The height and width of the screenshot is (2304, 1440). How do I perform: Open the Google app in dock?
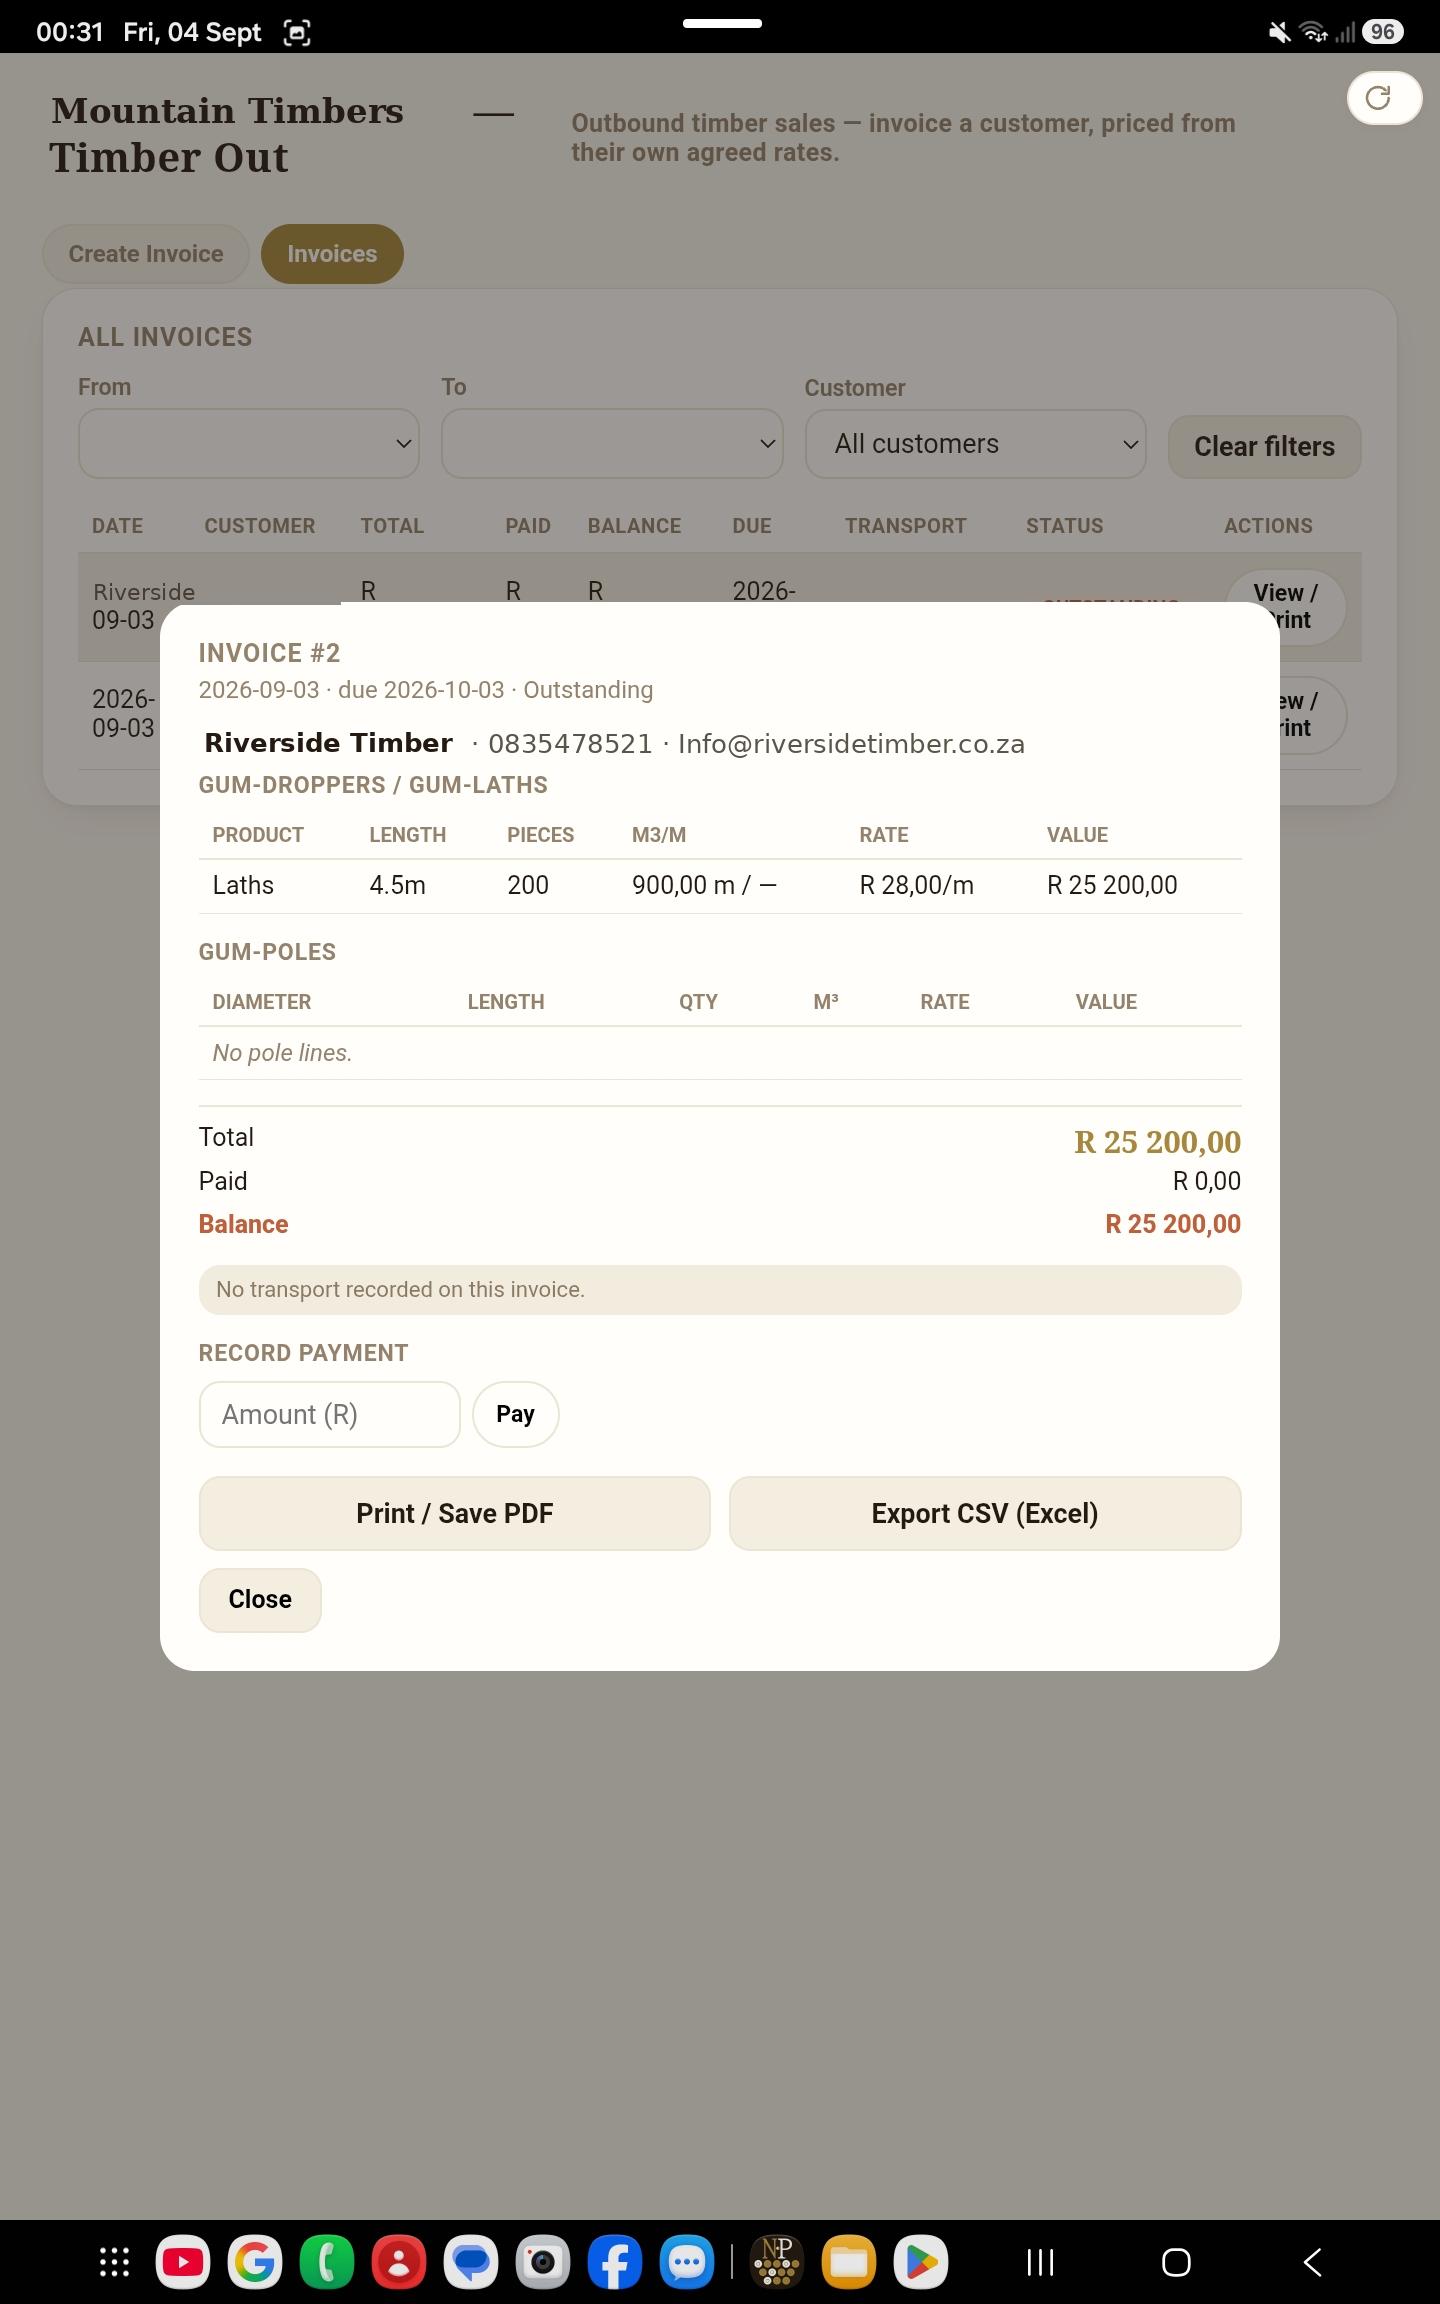[x=255, y=2262]
